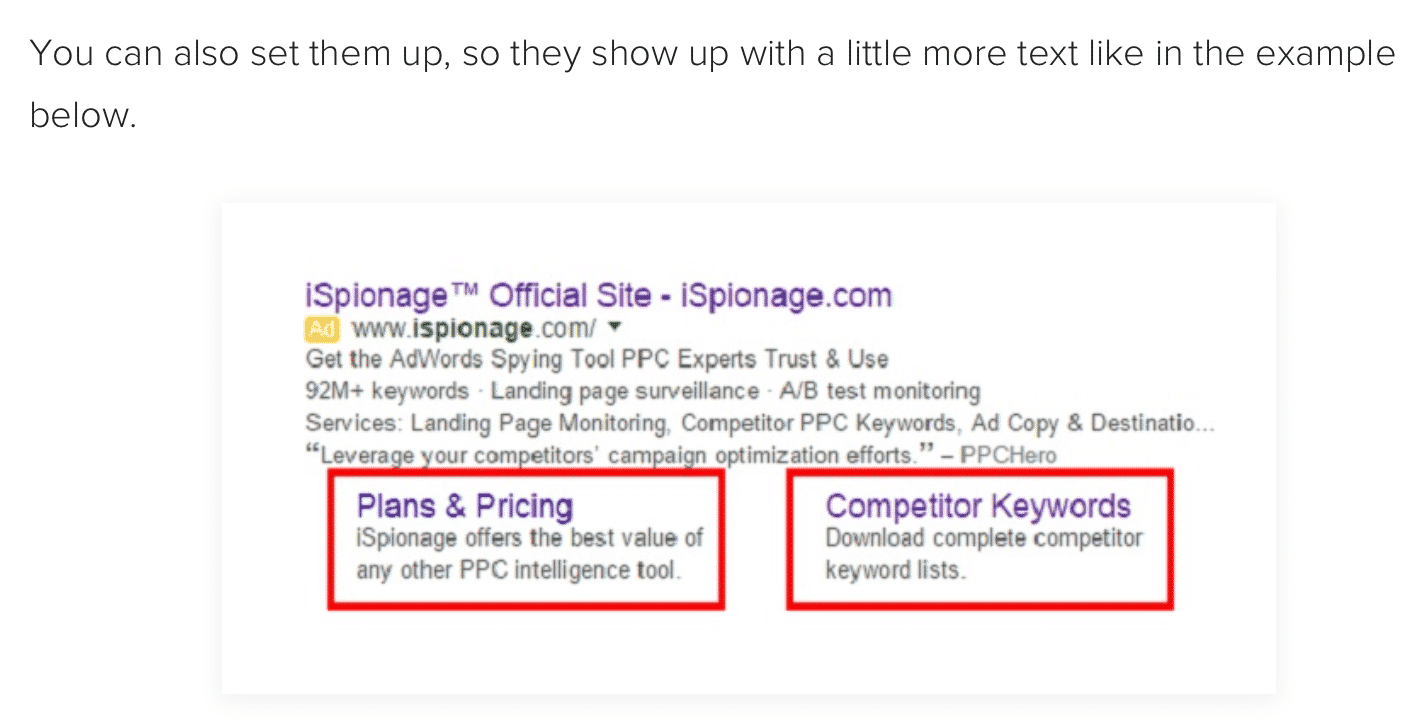Click the PPCHero attribution text
Image resolution: width=1426 pixels, height=726 pixels.
[x=1008, y=456]
